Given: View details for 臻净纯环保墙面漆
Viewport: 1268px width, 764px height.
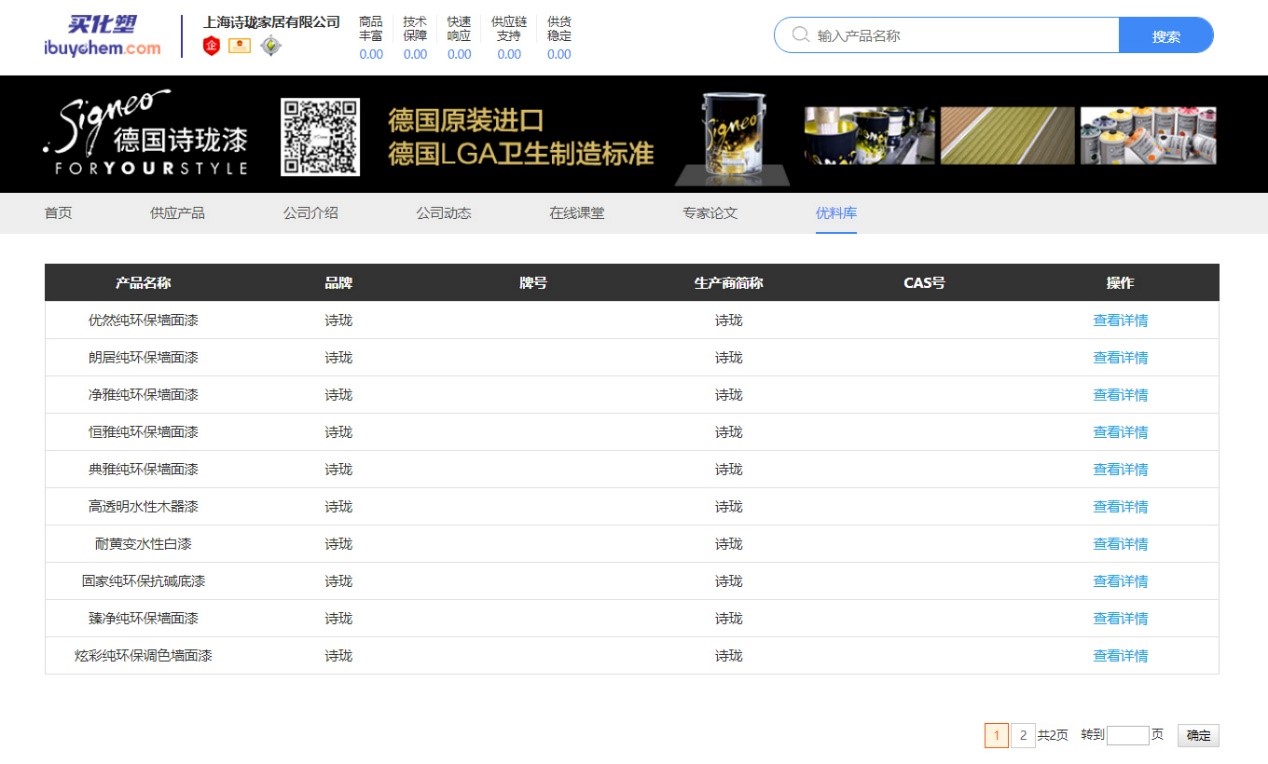Looking at the screenshot, I should click(x=1120, y=619).
